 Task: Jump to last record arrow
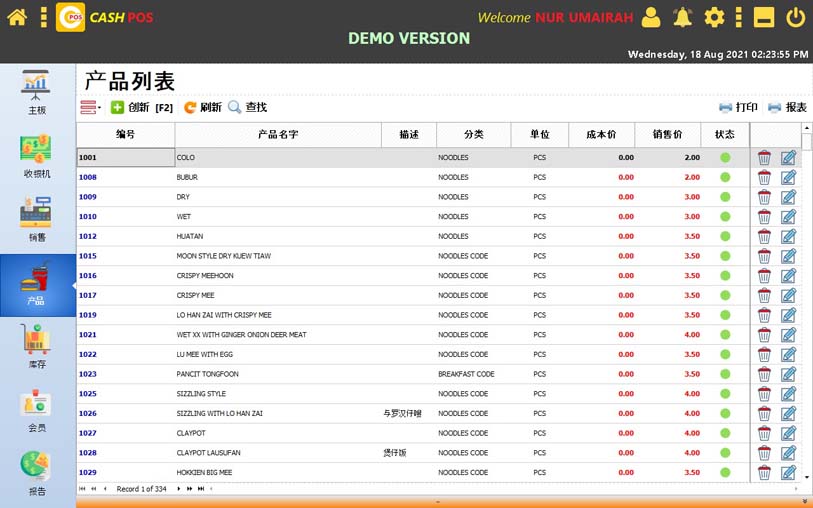201,489
